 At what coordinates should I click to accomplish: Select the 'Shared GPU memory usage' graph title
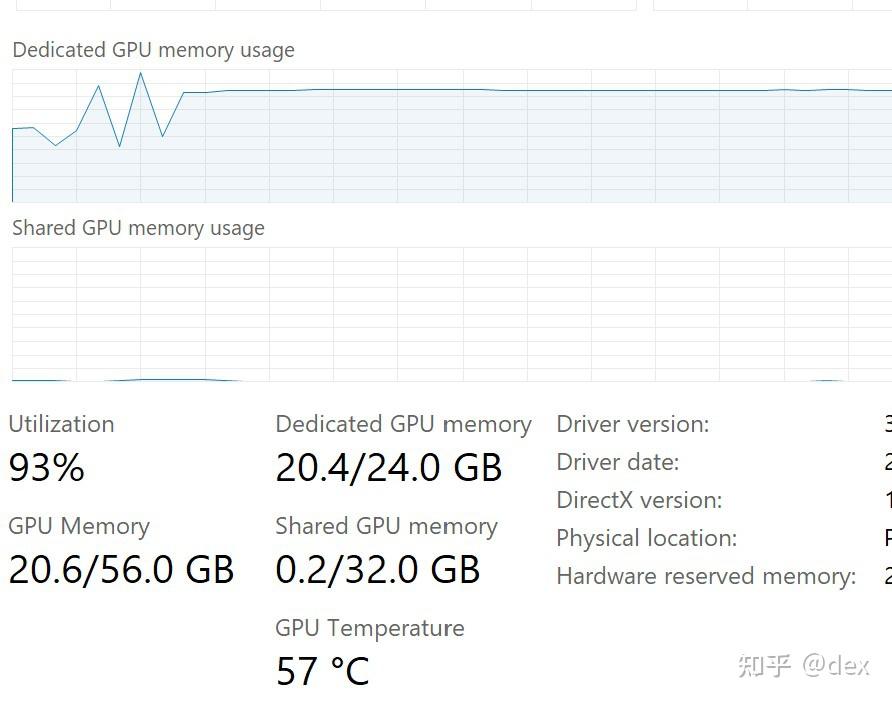[x=138, y=228]
